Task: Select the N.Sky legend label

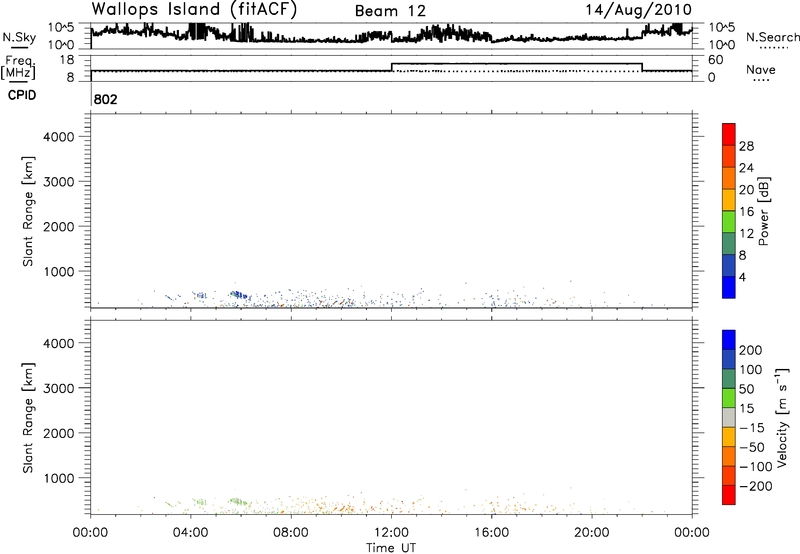Action: coord(19,37)
